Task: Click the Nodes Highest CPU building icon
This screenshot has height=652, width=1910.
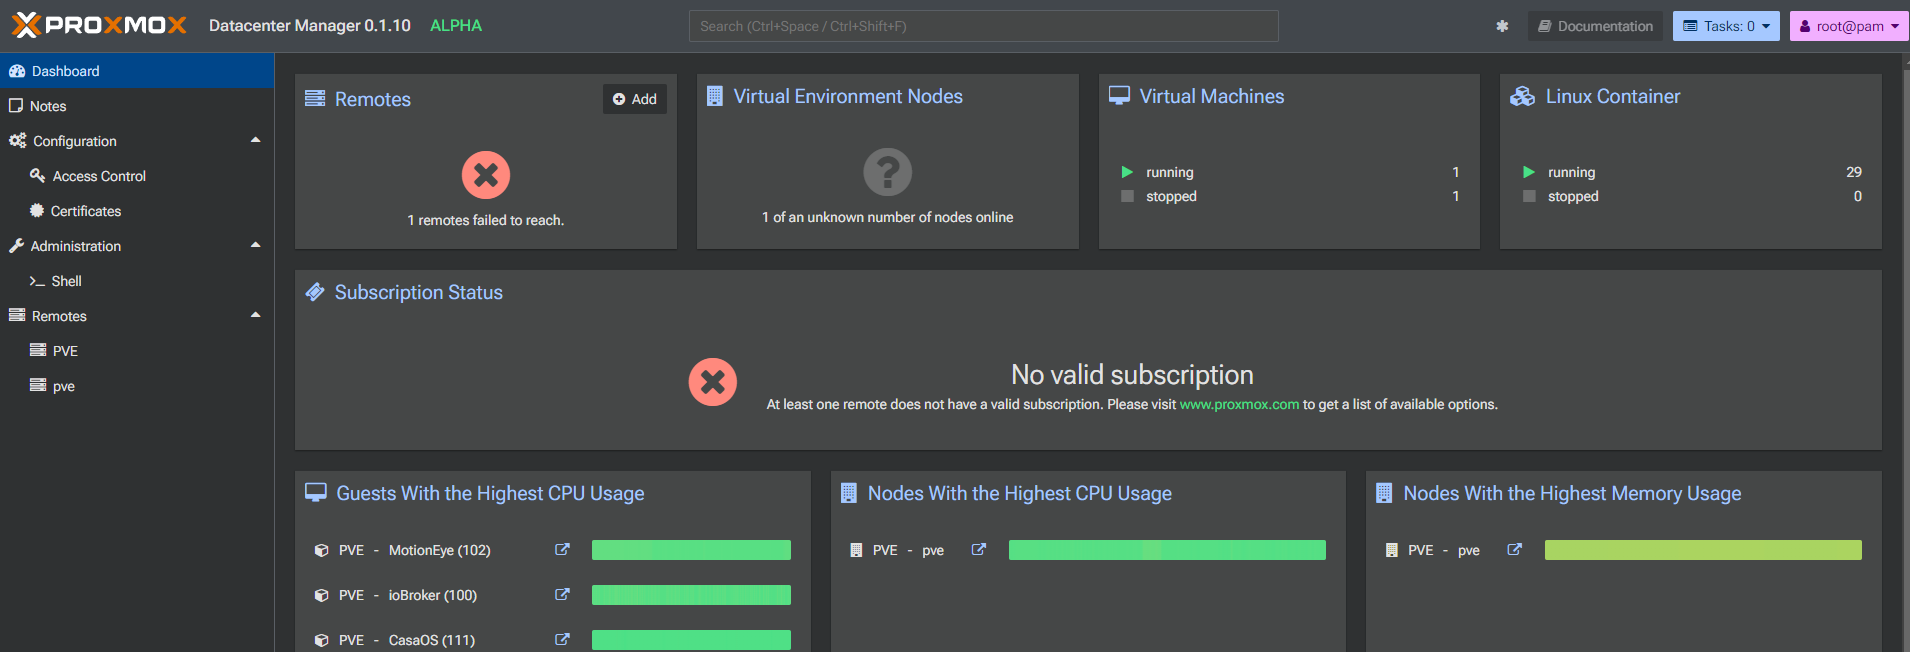Action: (x=849, y=493)
